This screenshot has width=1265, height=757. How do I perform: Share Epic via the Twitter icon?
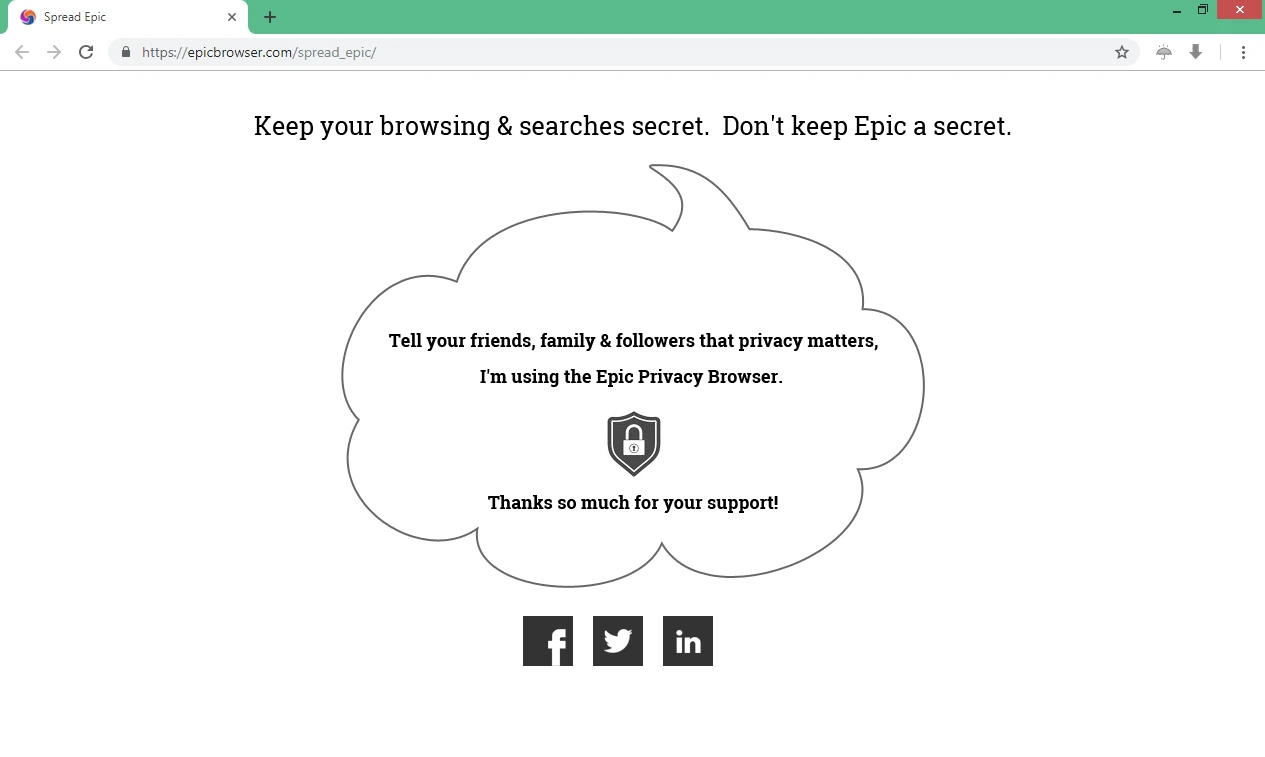(x=618, y=641)
